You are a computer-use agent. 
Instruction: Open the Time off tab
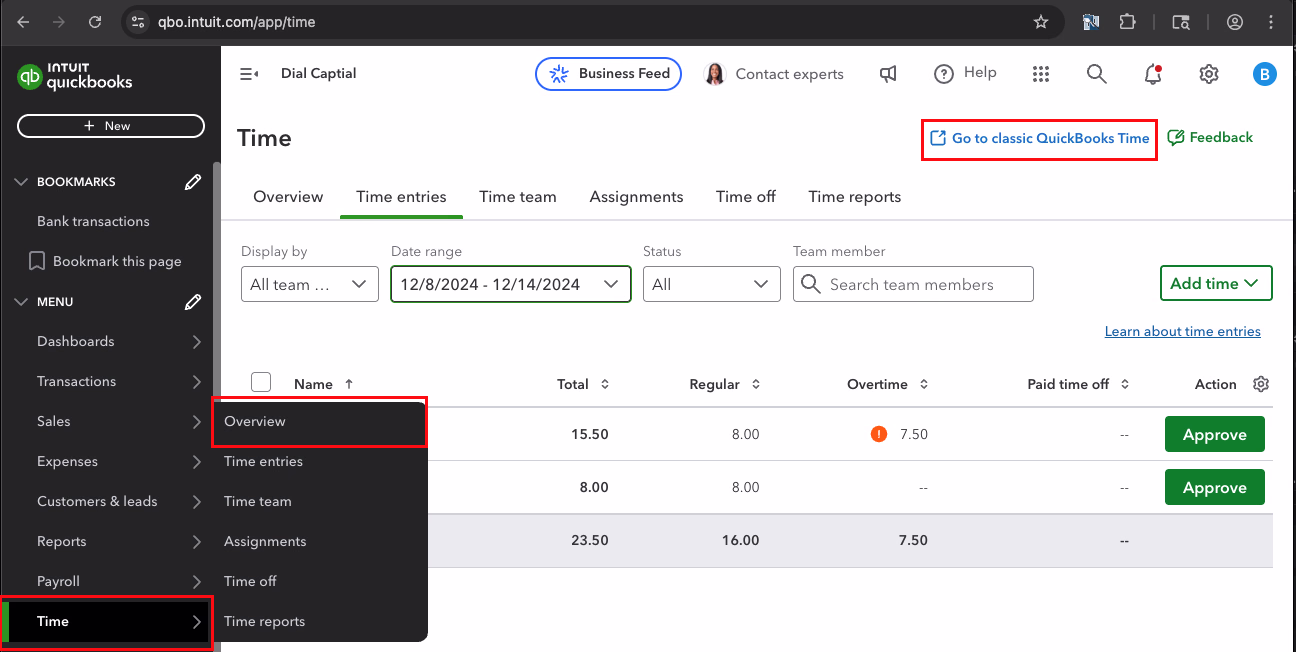tap(746, 197)
